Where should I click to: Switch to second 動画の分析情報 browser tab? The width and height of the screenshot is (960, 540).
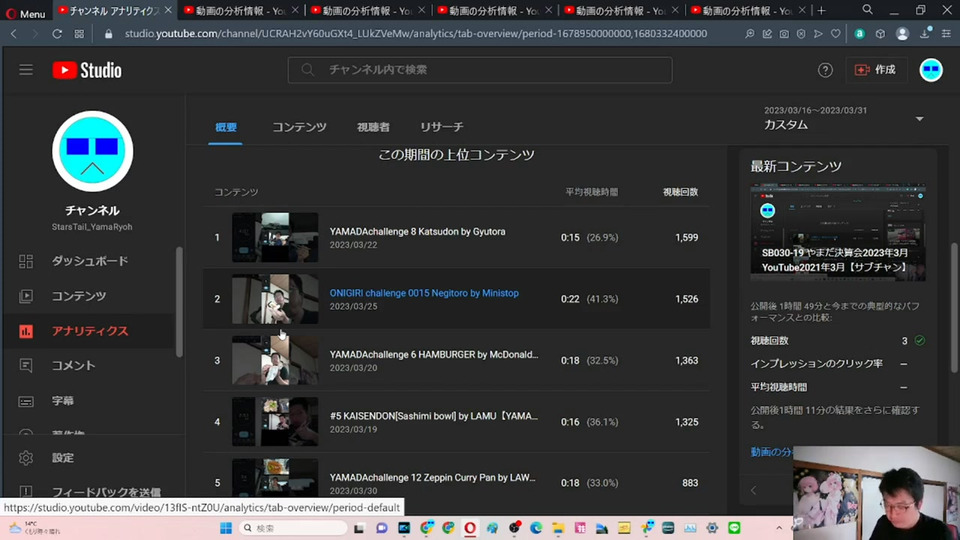coord(366,10)
